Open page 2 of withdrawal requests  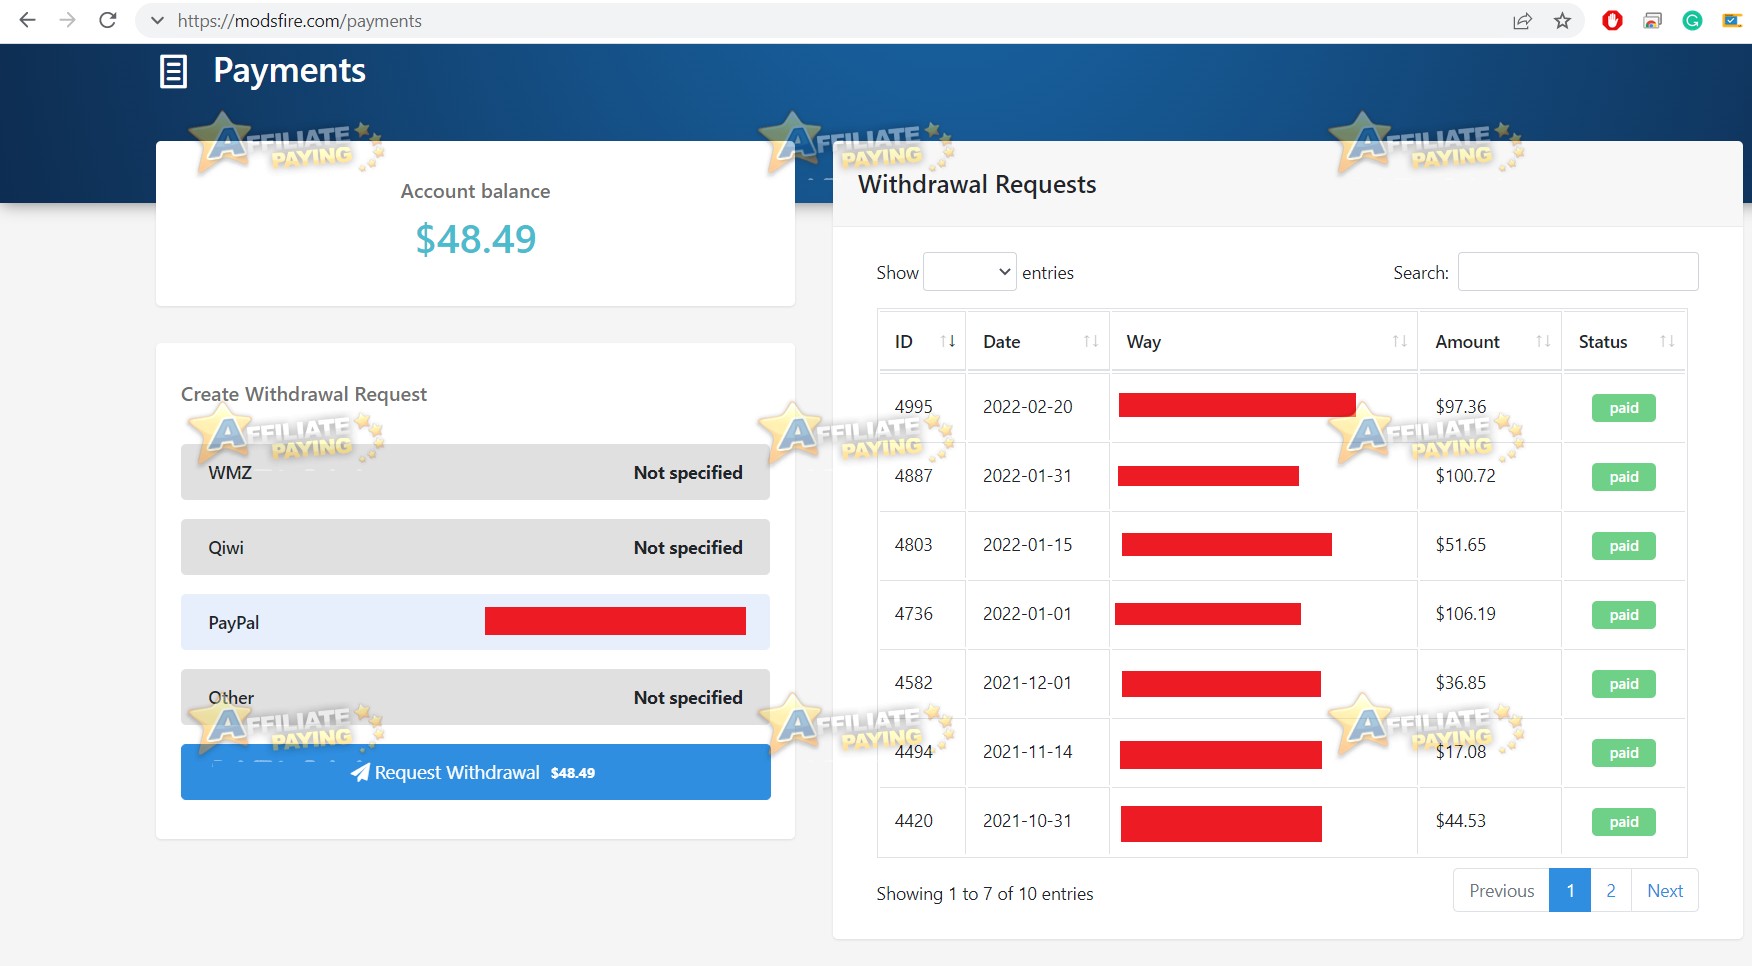click(1610, 890)
